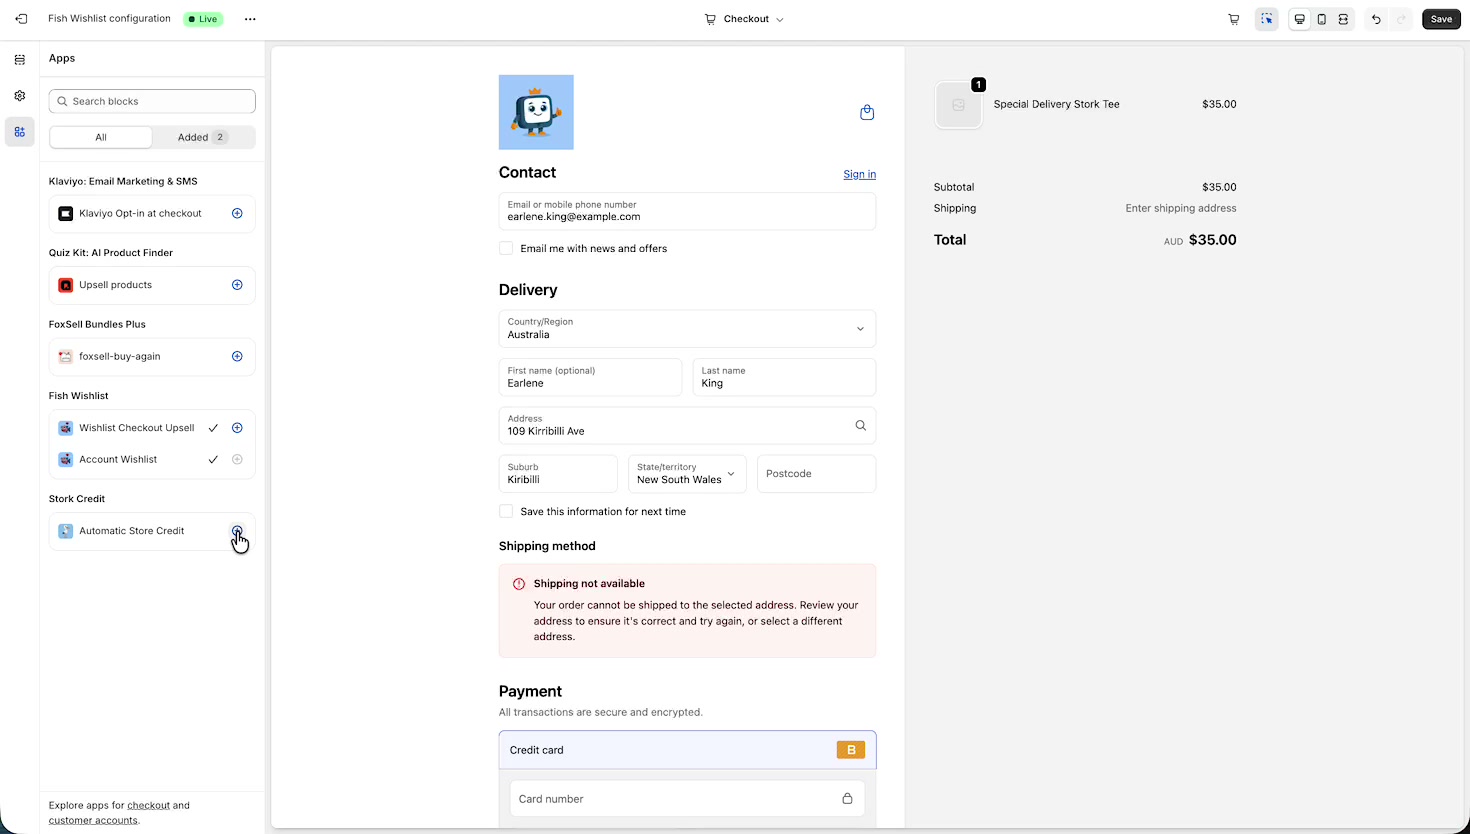Open the Checkout page selector dropdown
Viewport: 1470px width, 834px height.
pos(743,18)
